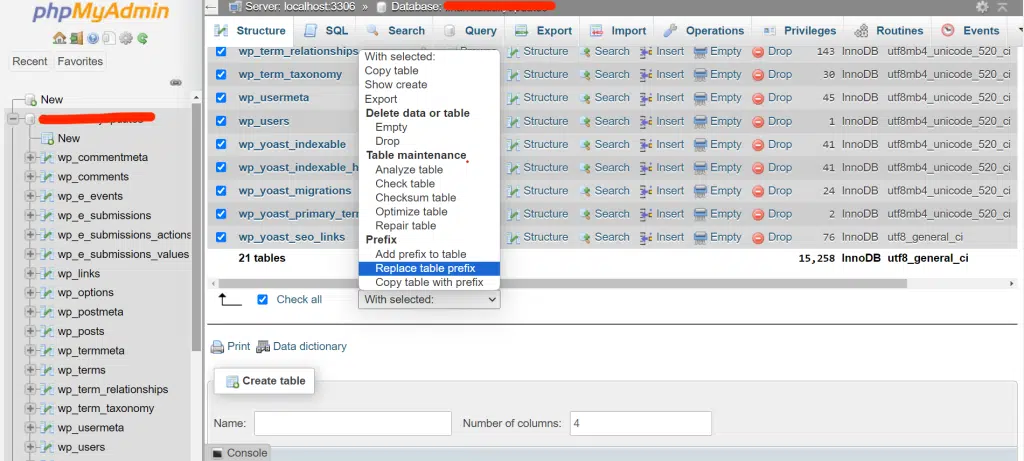The image size is (1024, 461).
Task: Click the log out door icon
Action: (76, 39)
